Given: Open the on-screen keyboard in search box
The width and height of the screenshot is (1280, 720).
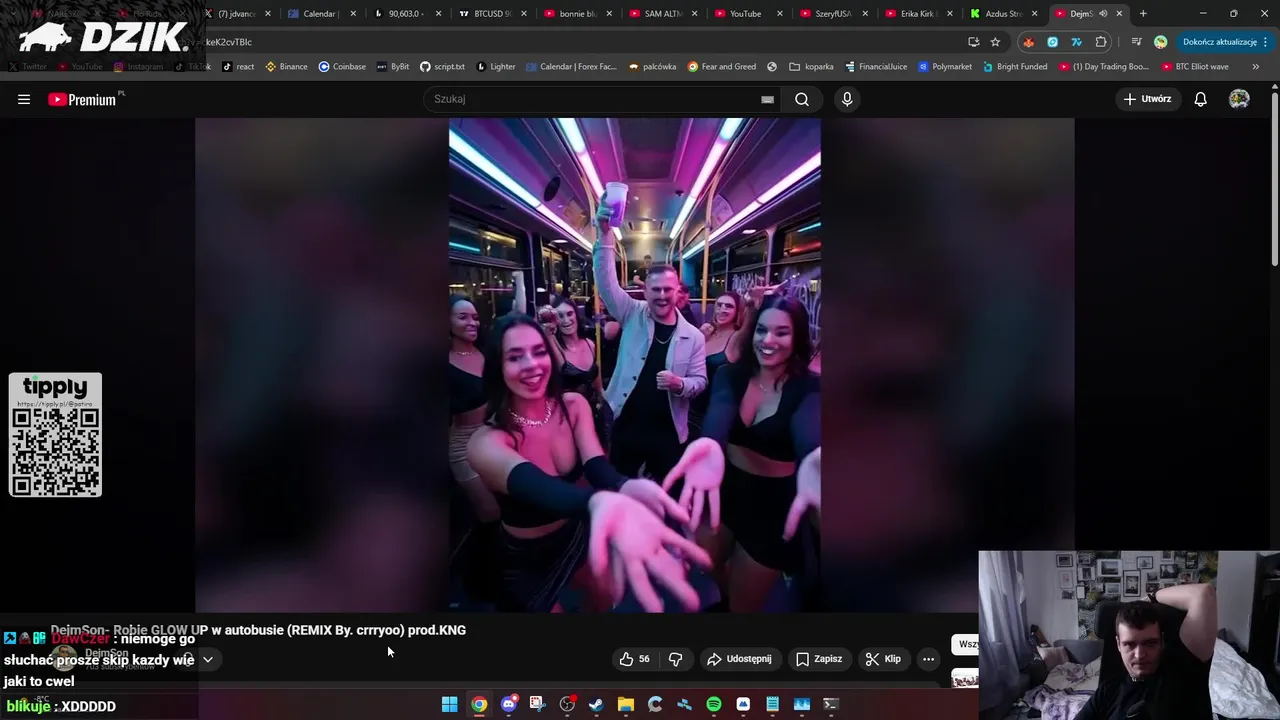Looking at the screenshot, I should (767, 99).
